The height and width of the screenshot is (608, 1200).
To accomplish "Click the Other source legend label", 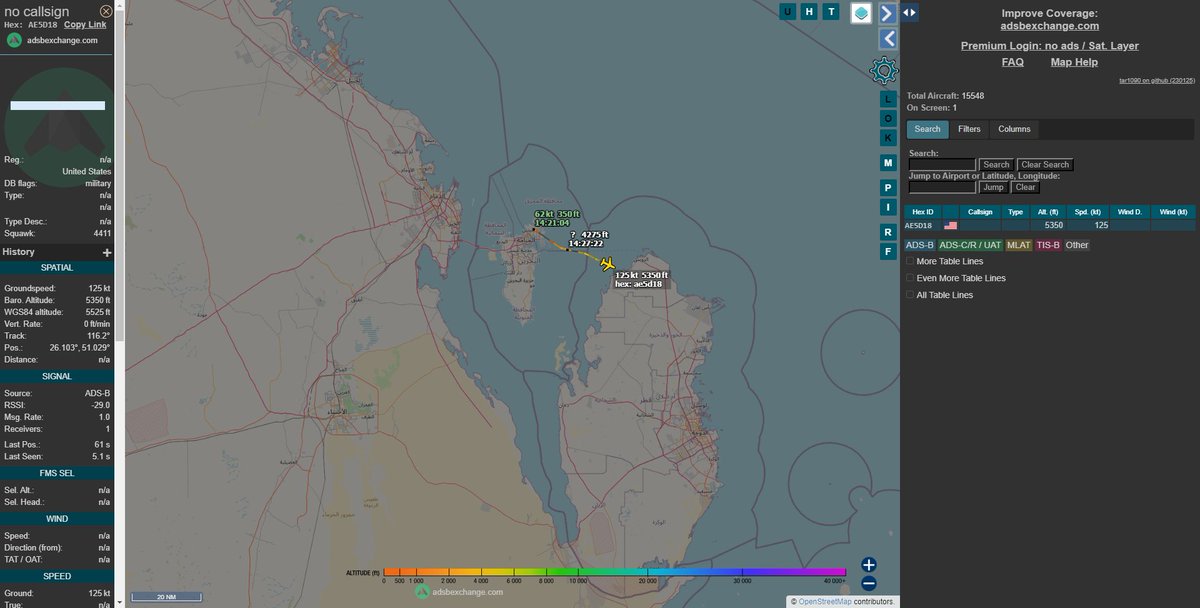I will pyautogui.click(x=1077, y=245).
